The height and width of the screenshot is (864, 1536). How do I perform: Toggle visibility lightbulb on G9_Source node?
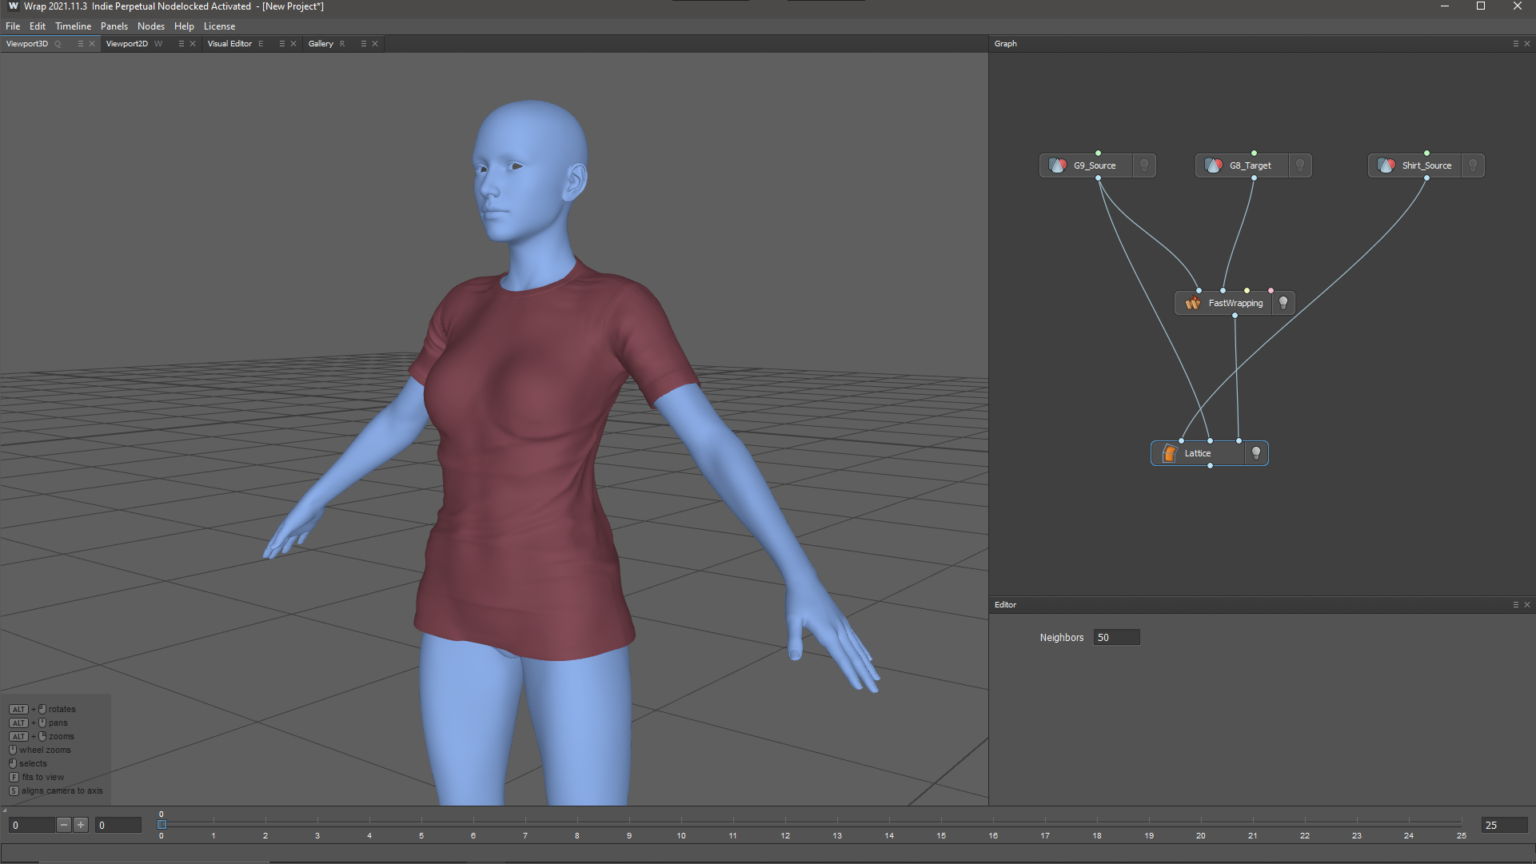[x=1143, y=165]
